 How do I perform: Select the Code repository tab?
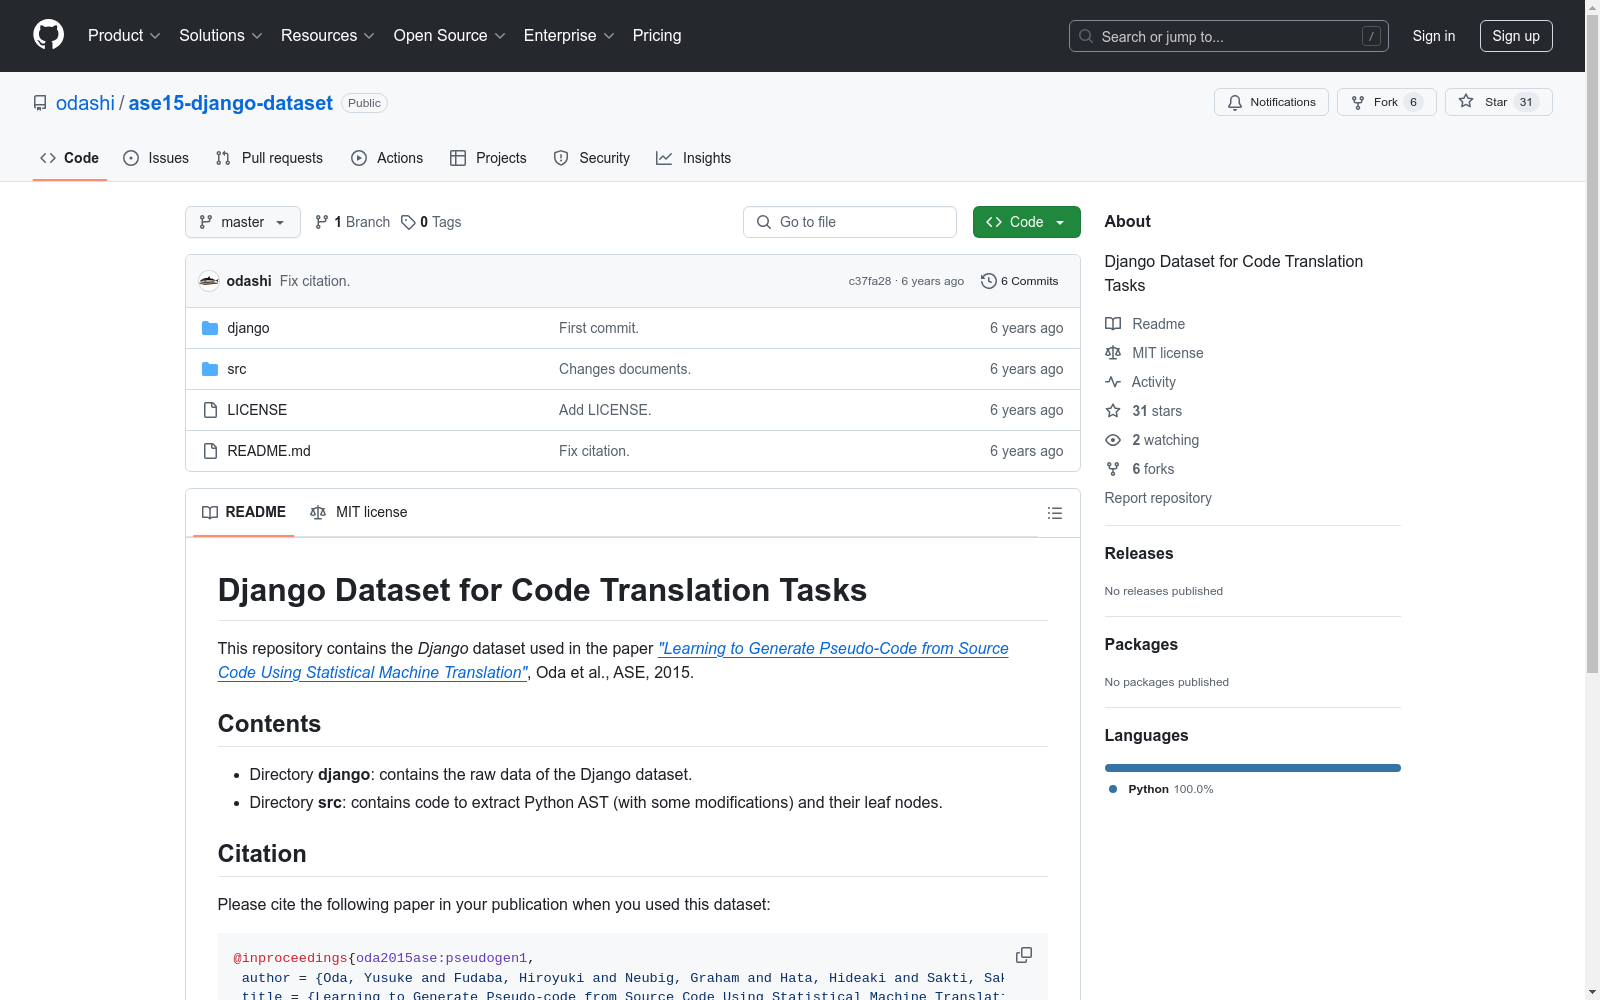tap(70, 158)
